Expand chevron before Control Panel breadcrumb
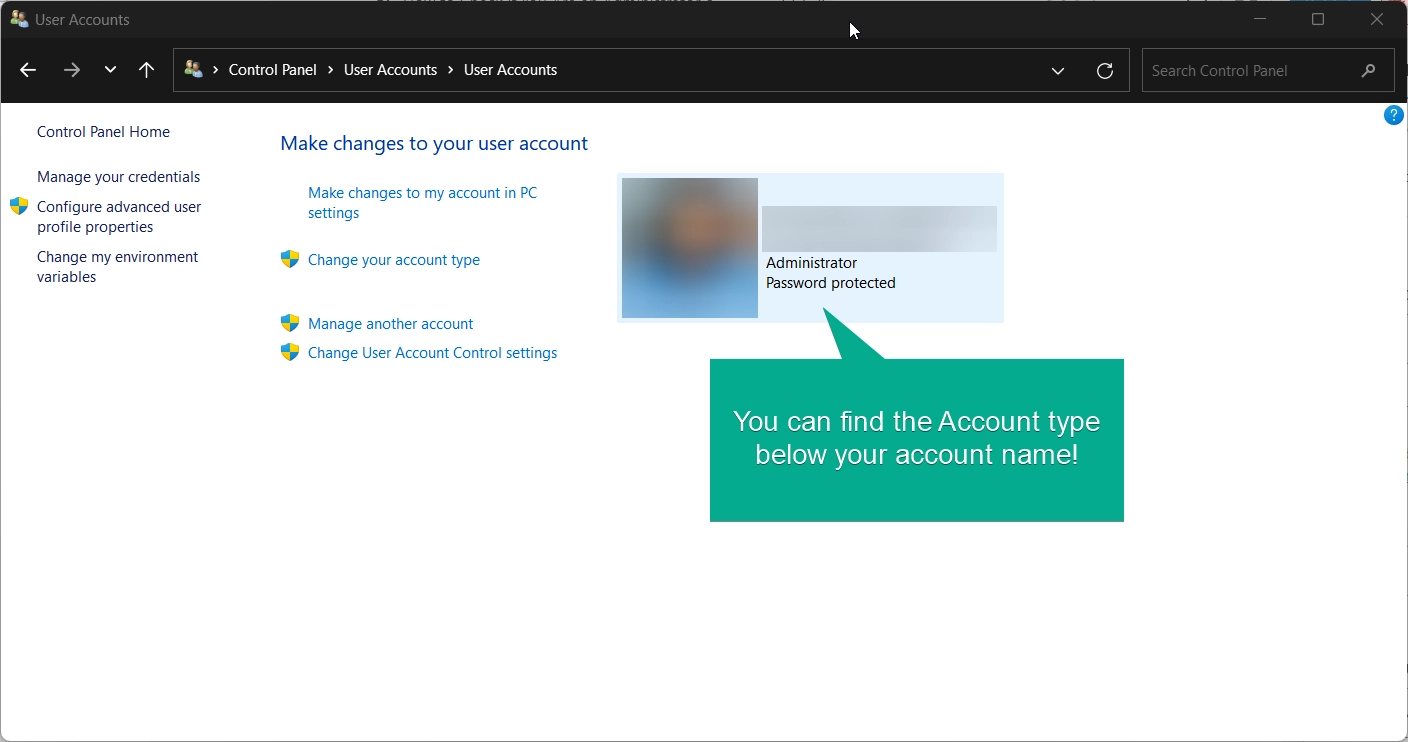Viewport: 1408px width, 742px height. point(216,70)
